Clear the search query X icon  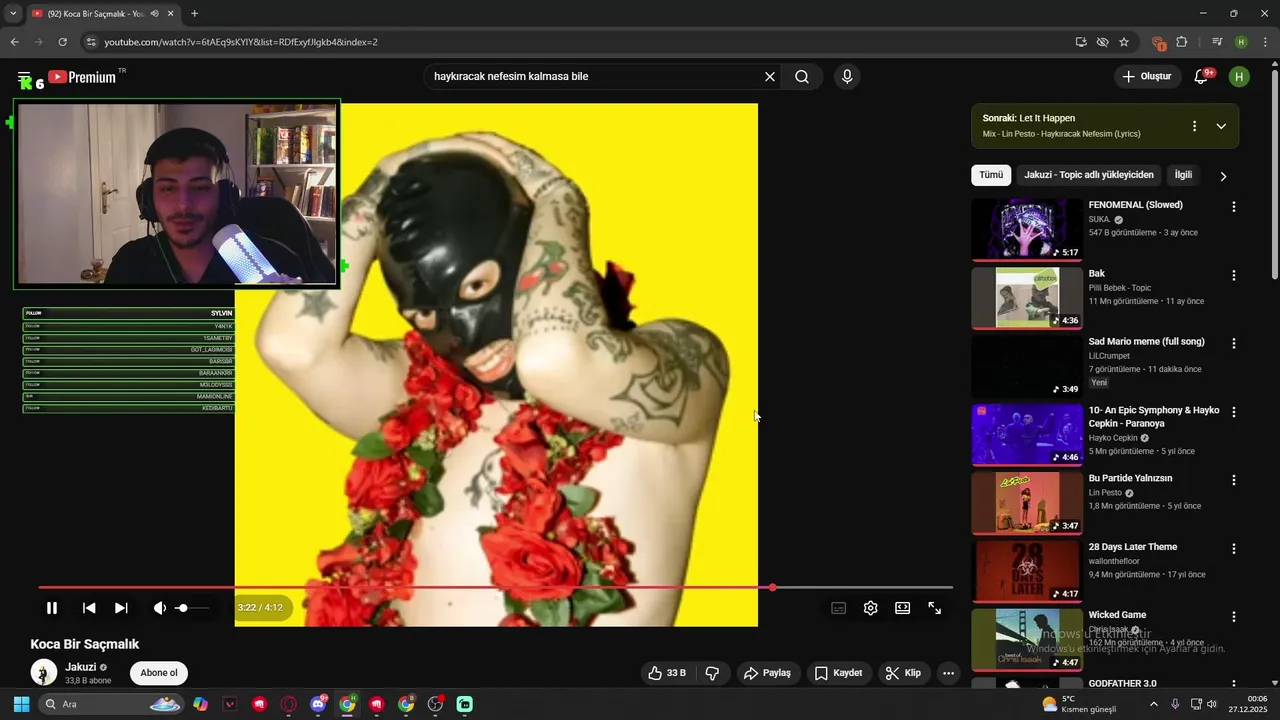[770, 77]
